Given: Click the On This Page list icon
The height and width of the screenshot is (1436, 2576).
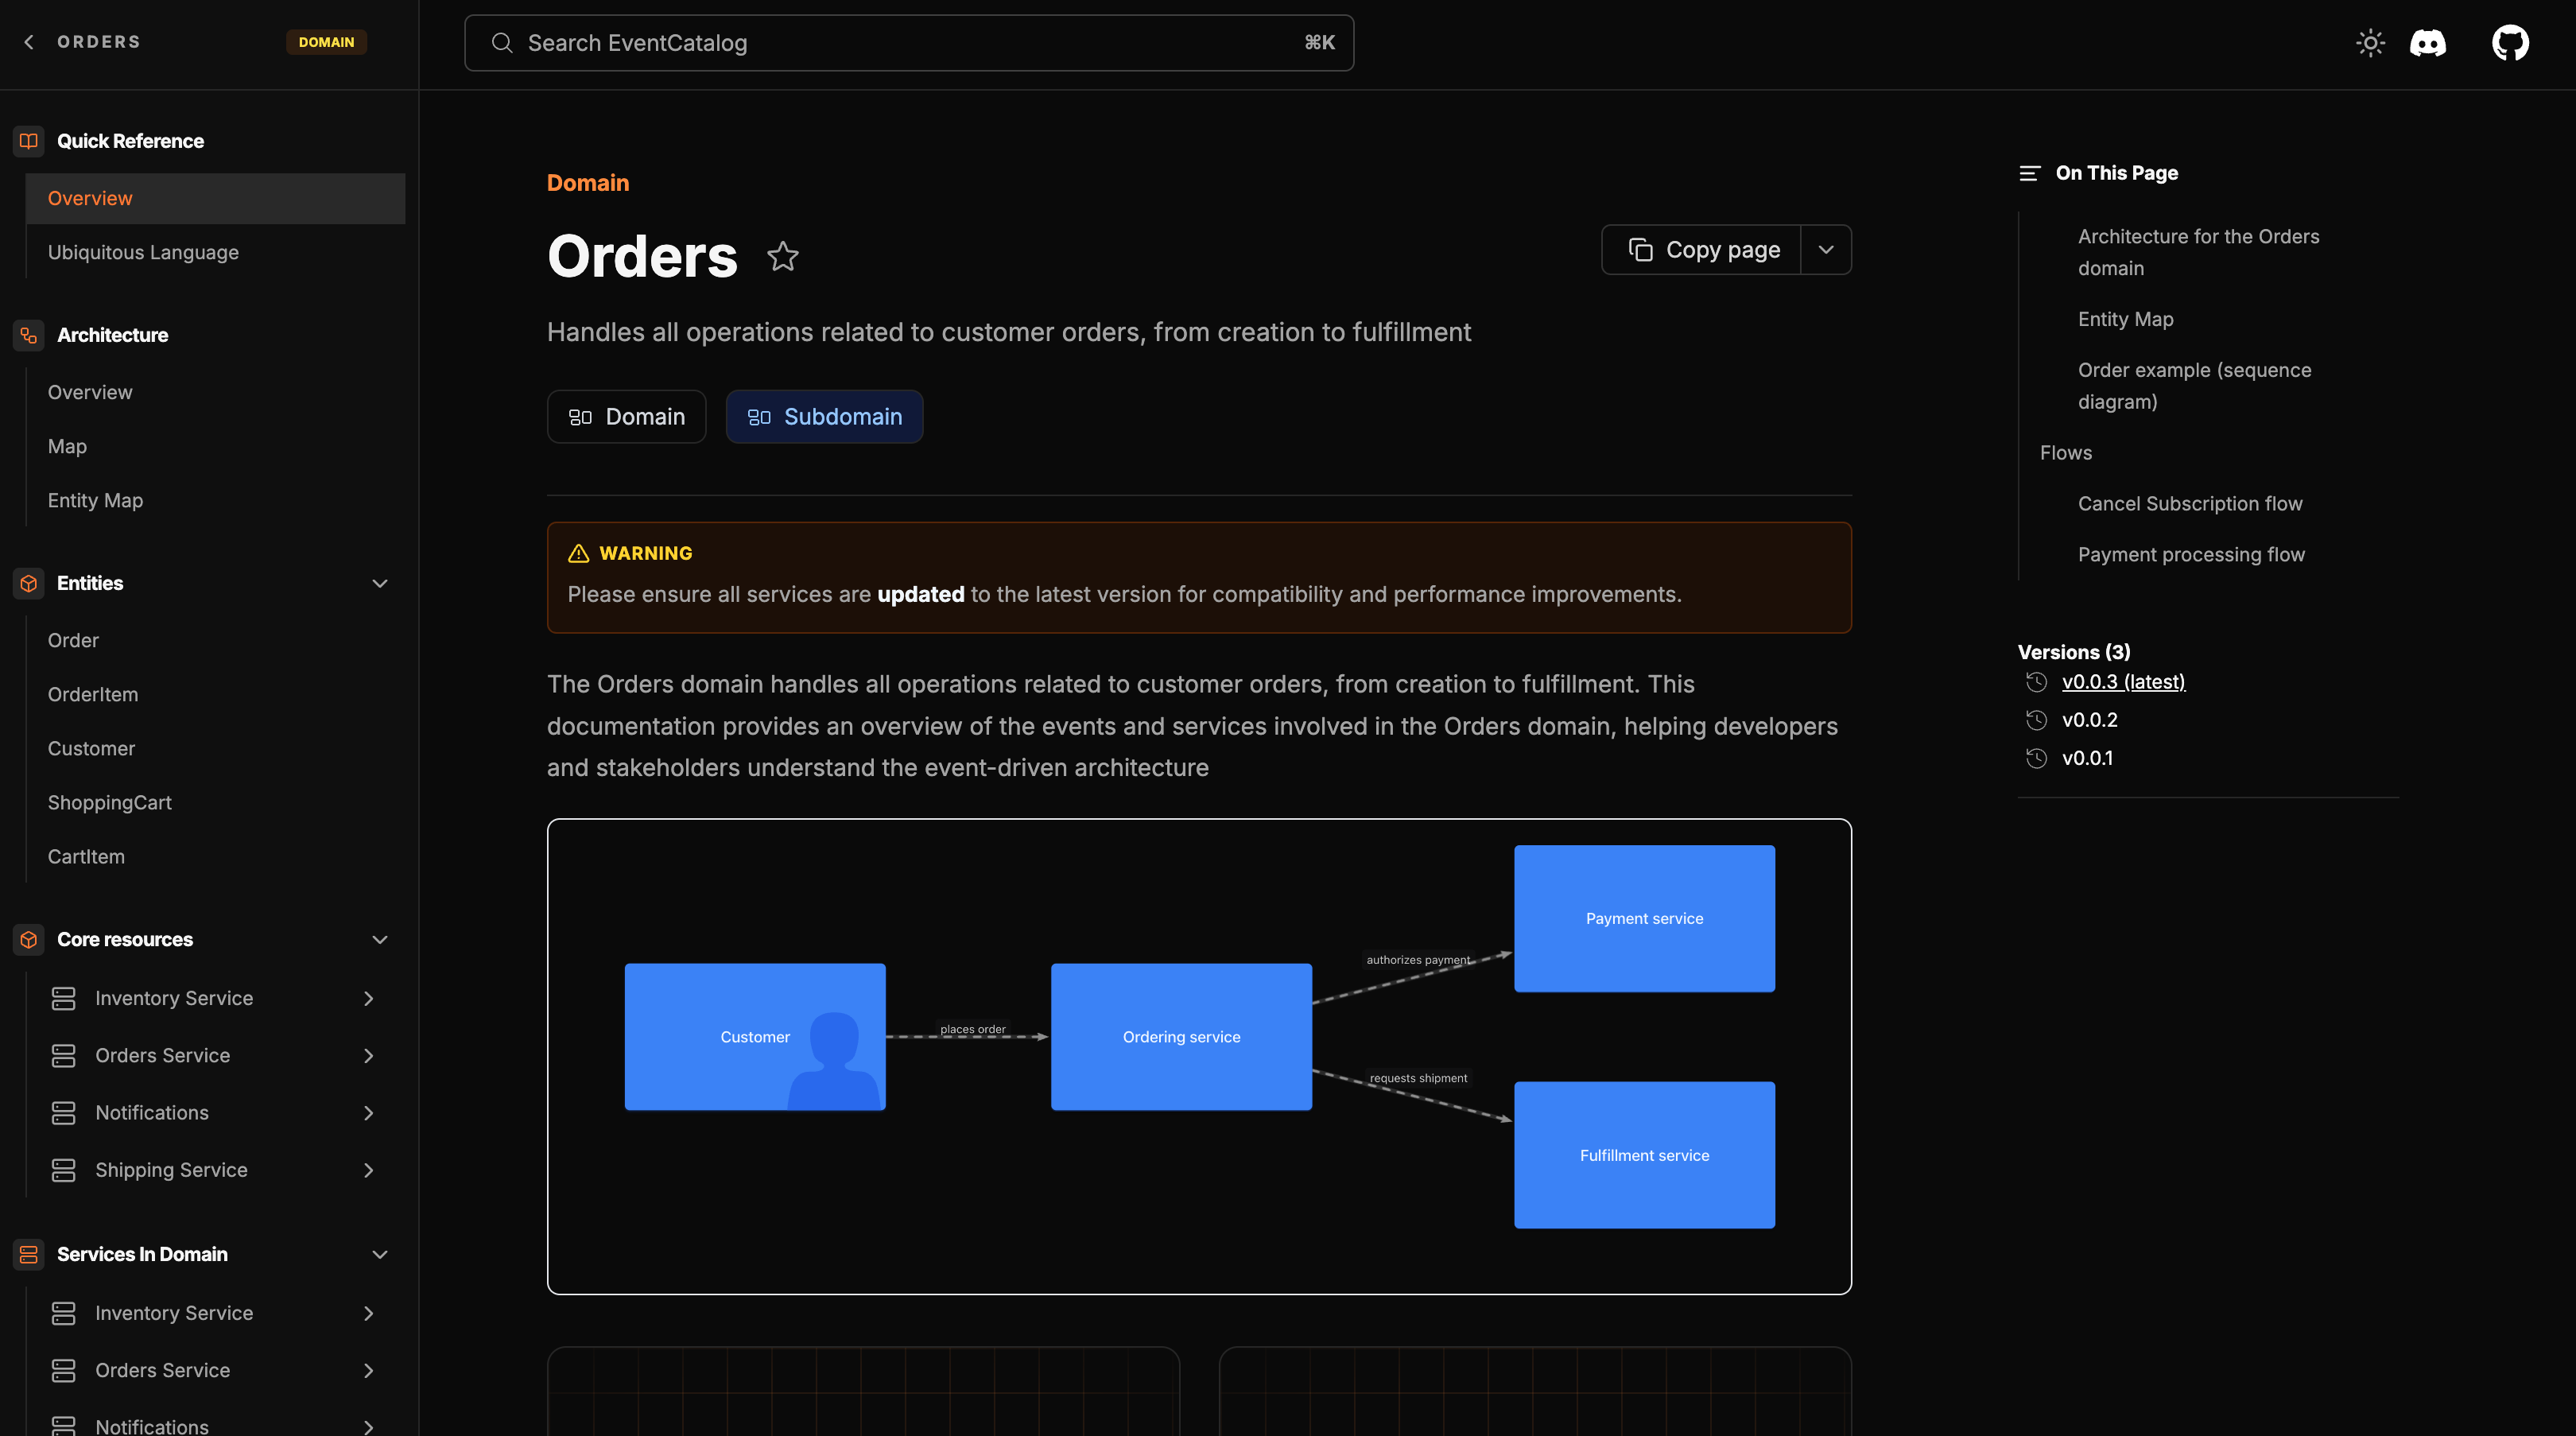Looking at the screenshot, I should (x=2029, y=173).
